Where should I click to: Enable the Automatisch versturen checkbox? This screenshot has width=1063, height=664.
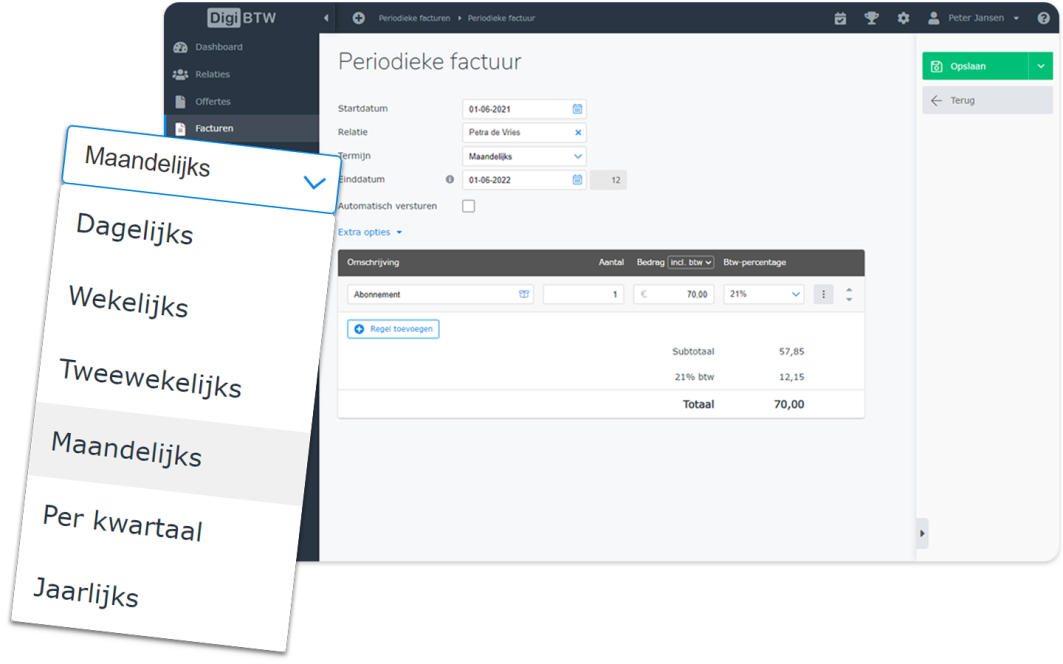coord(468,206)
